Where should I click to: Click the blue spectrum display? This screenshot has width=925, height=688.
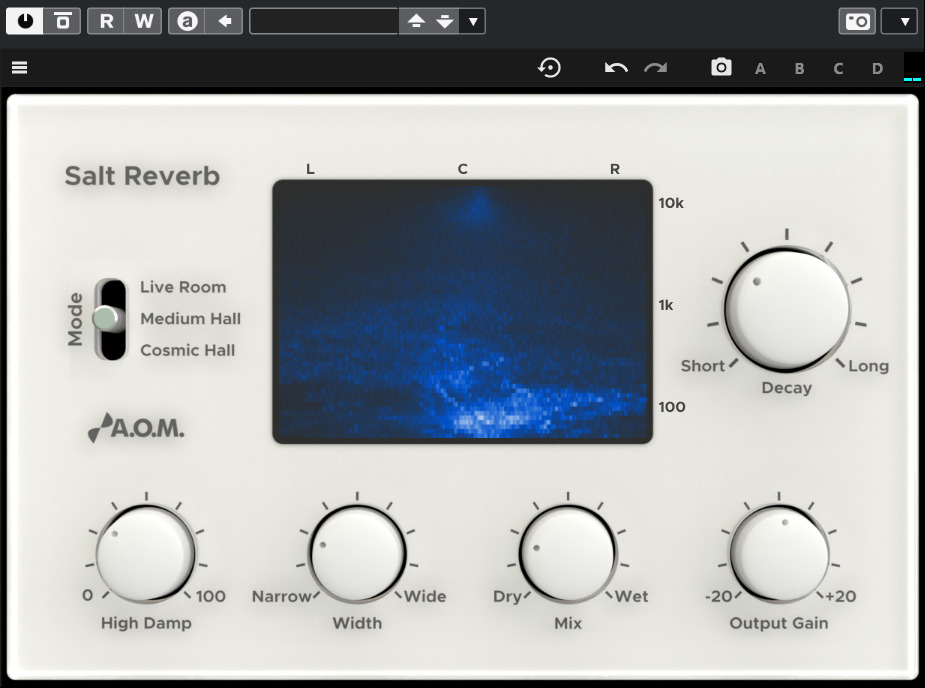462,312
